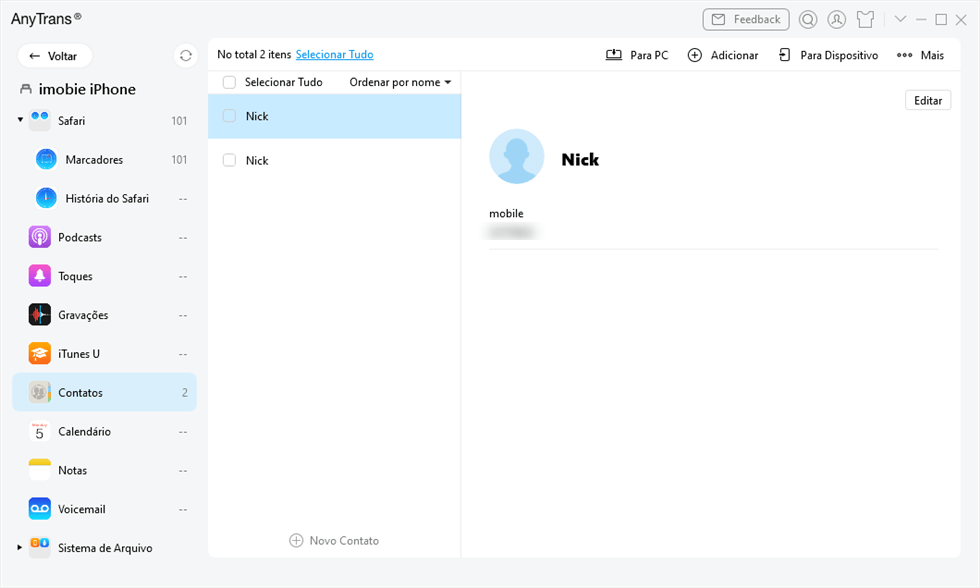
Task: Click the iTunes U icon
Action: [39, 353]
